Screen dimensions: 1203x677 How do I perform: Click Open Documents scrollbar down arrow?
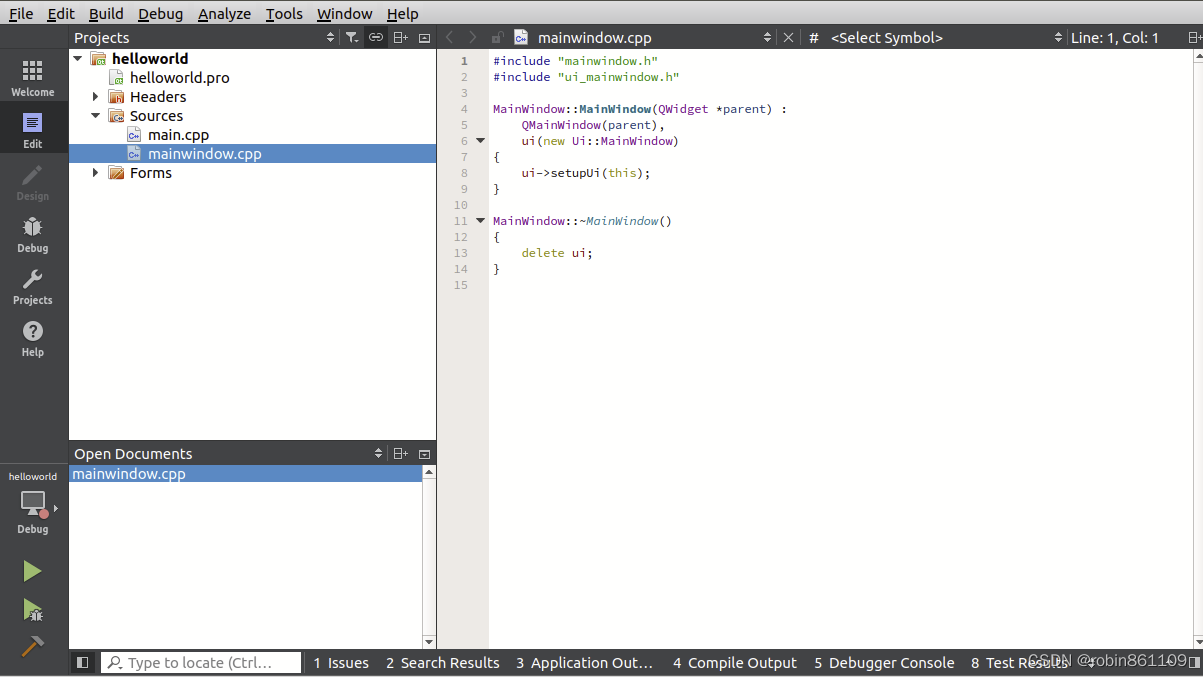[x=429, y=641]
